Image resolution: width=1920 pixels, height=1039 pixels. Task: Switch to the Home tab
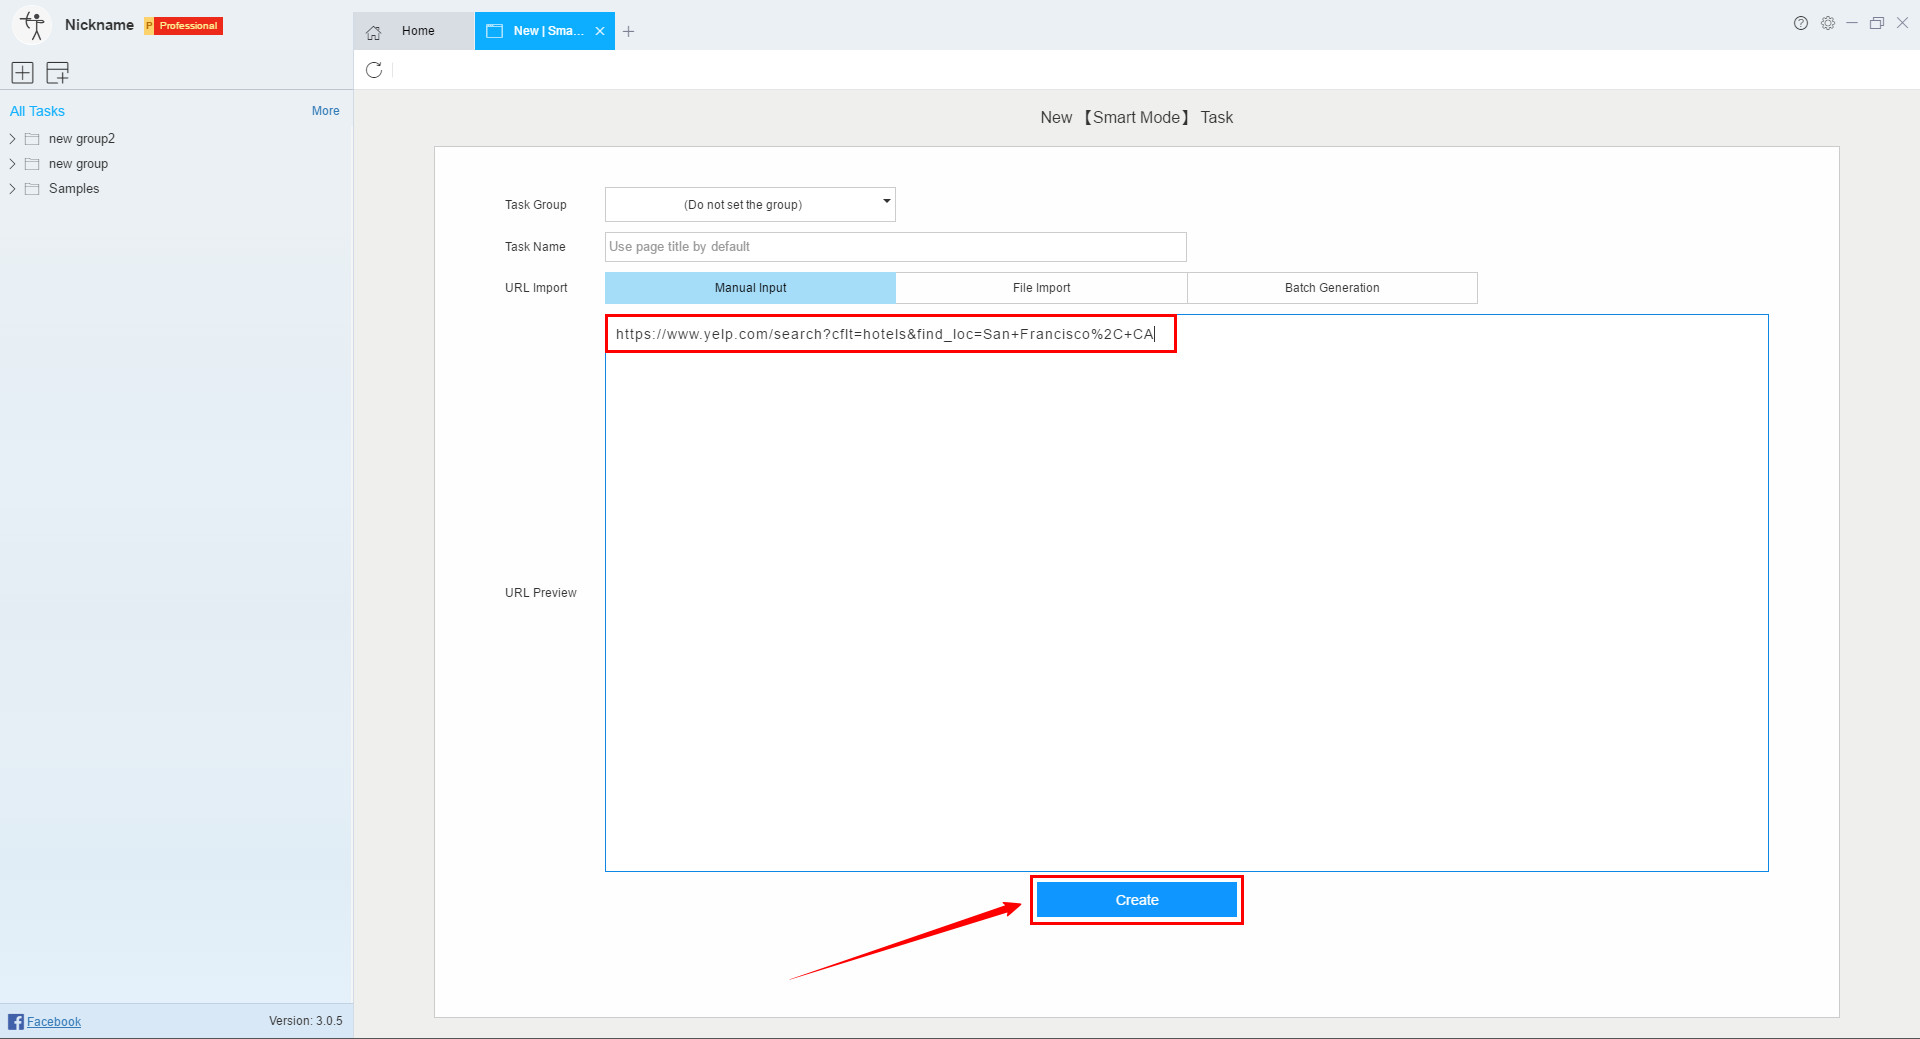[413, 31]
